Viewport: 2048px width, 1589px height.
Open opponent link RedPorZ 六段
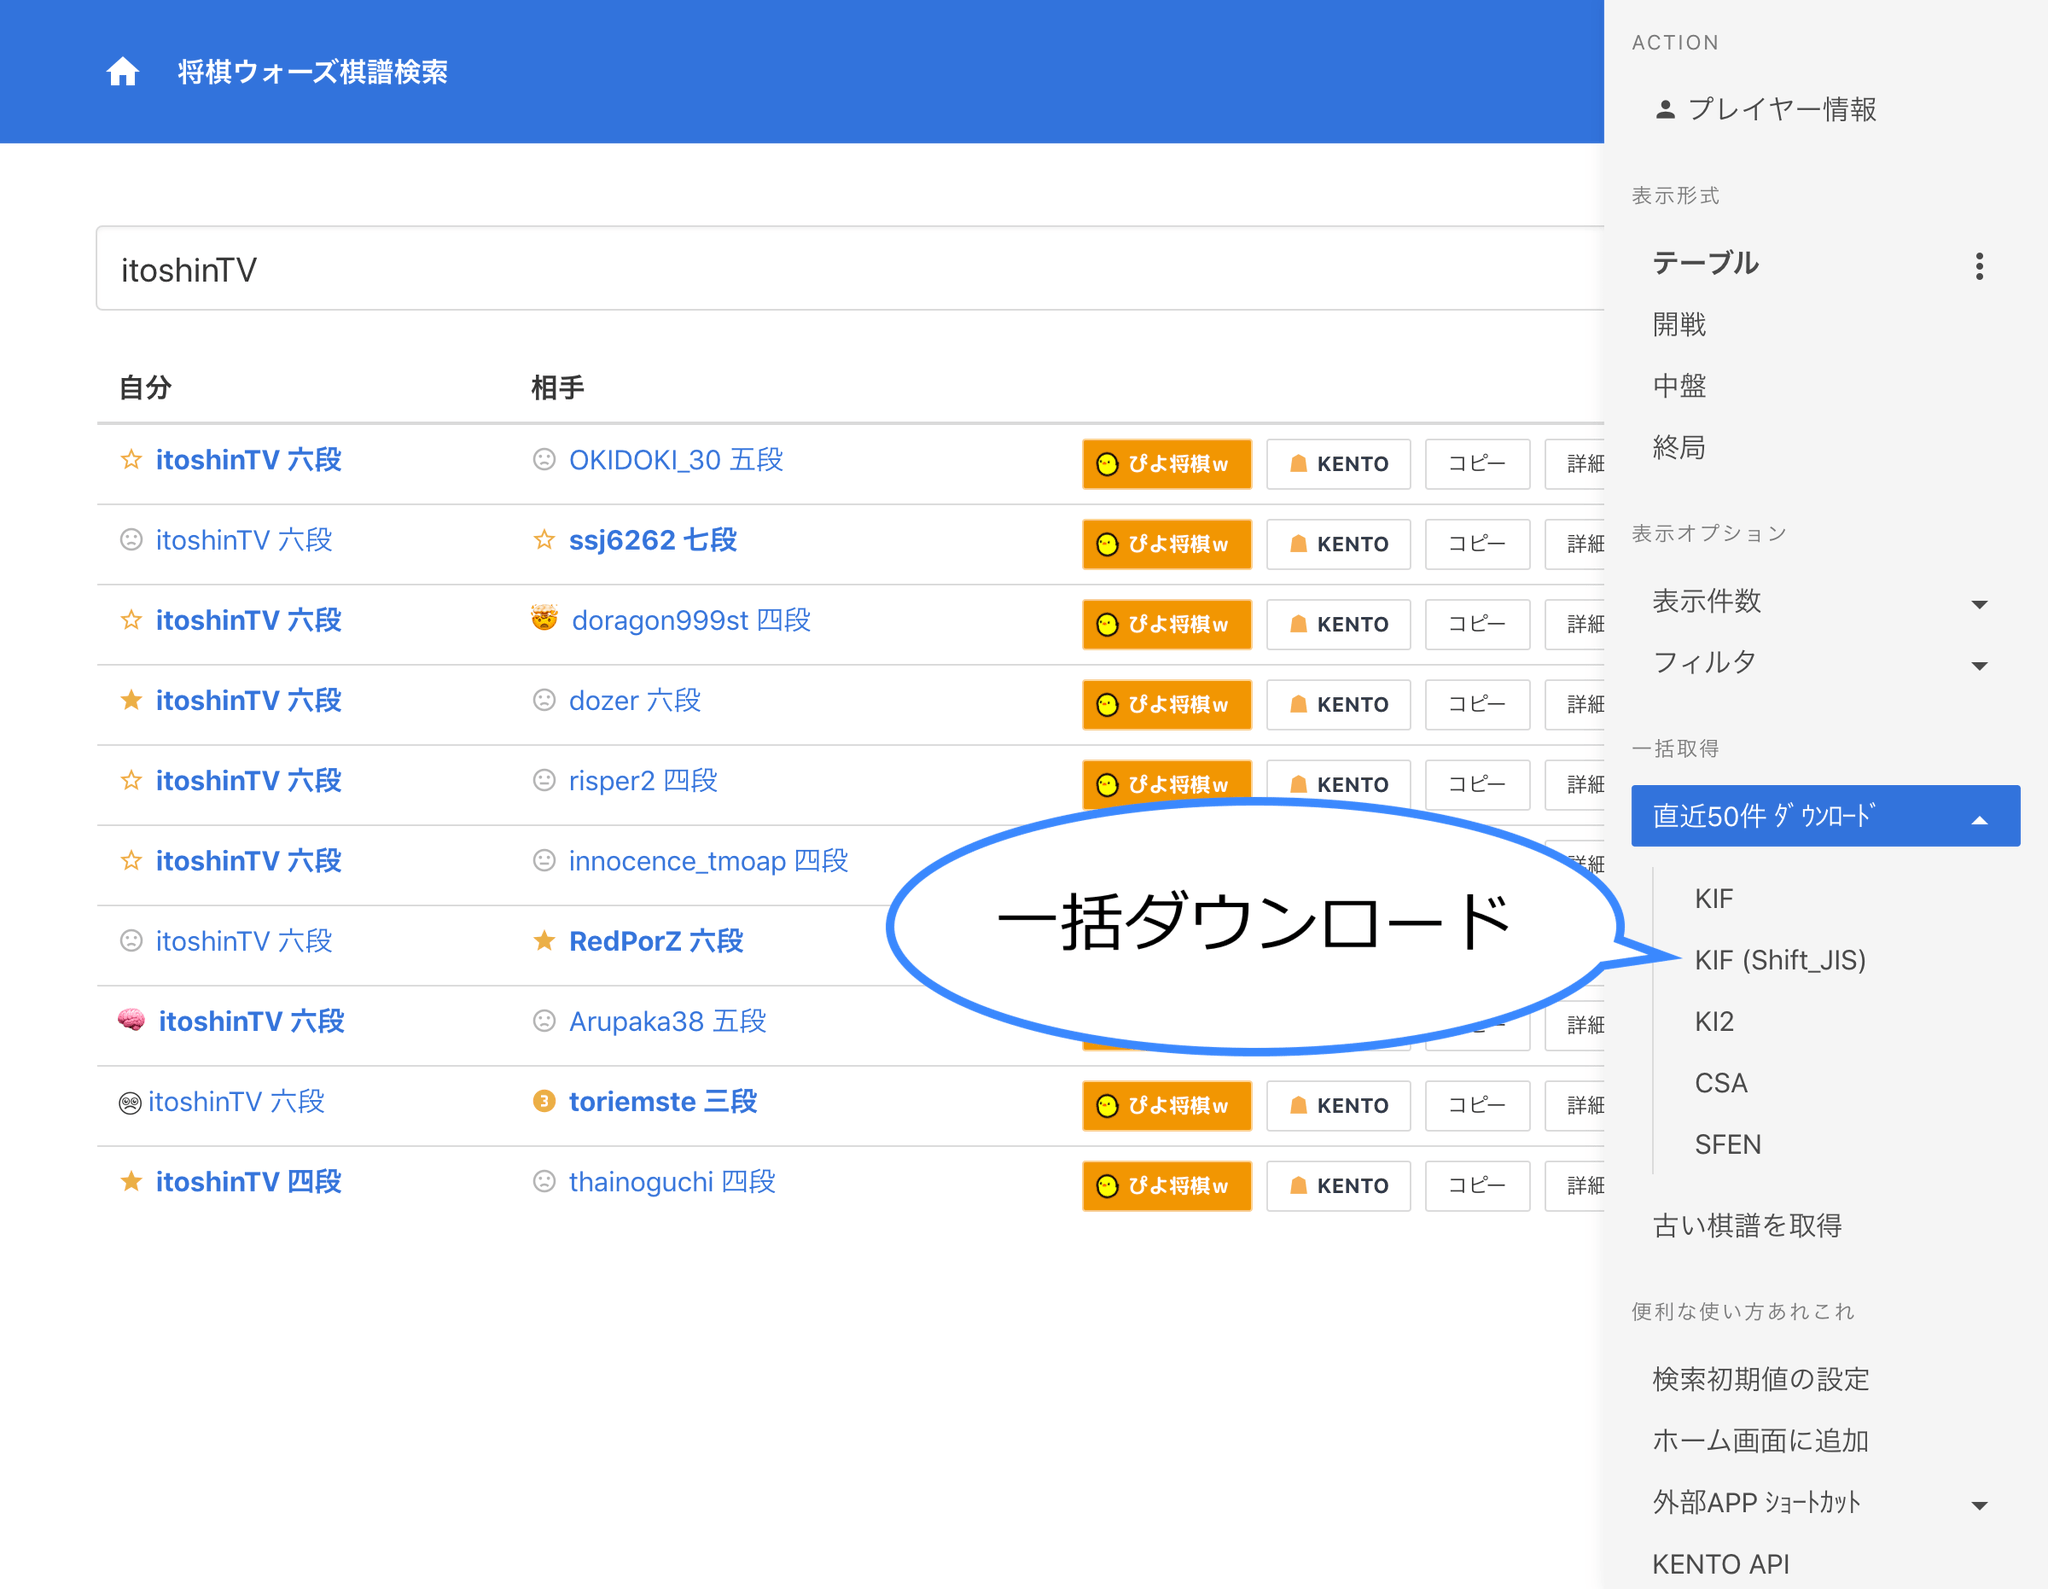[656, 941]
